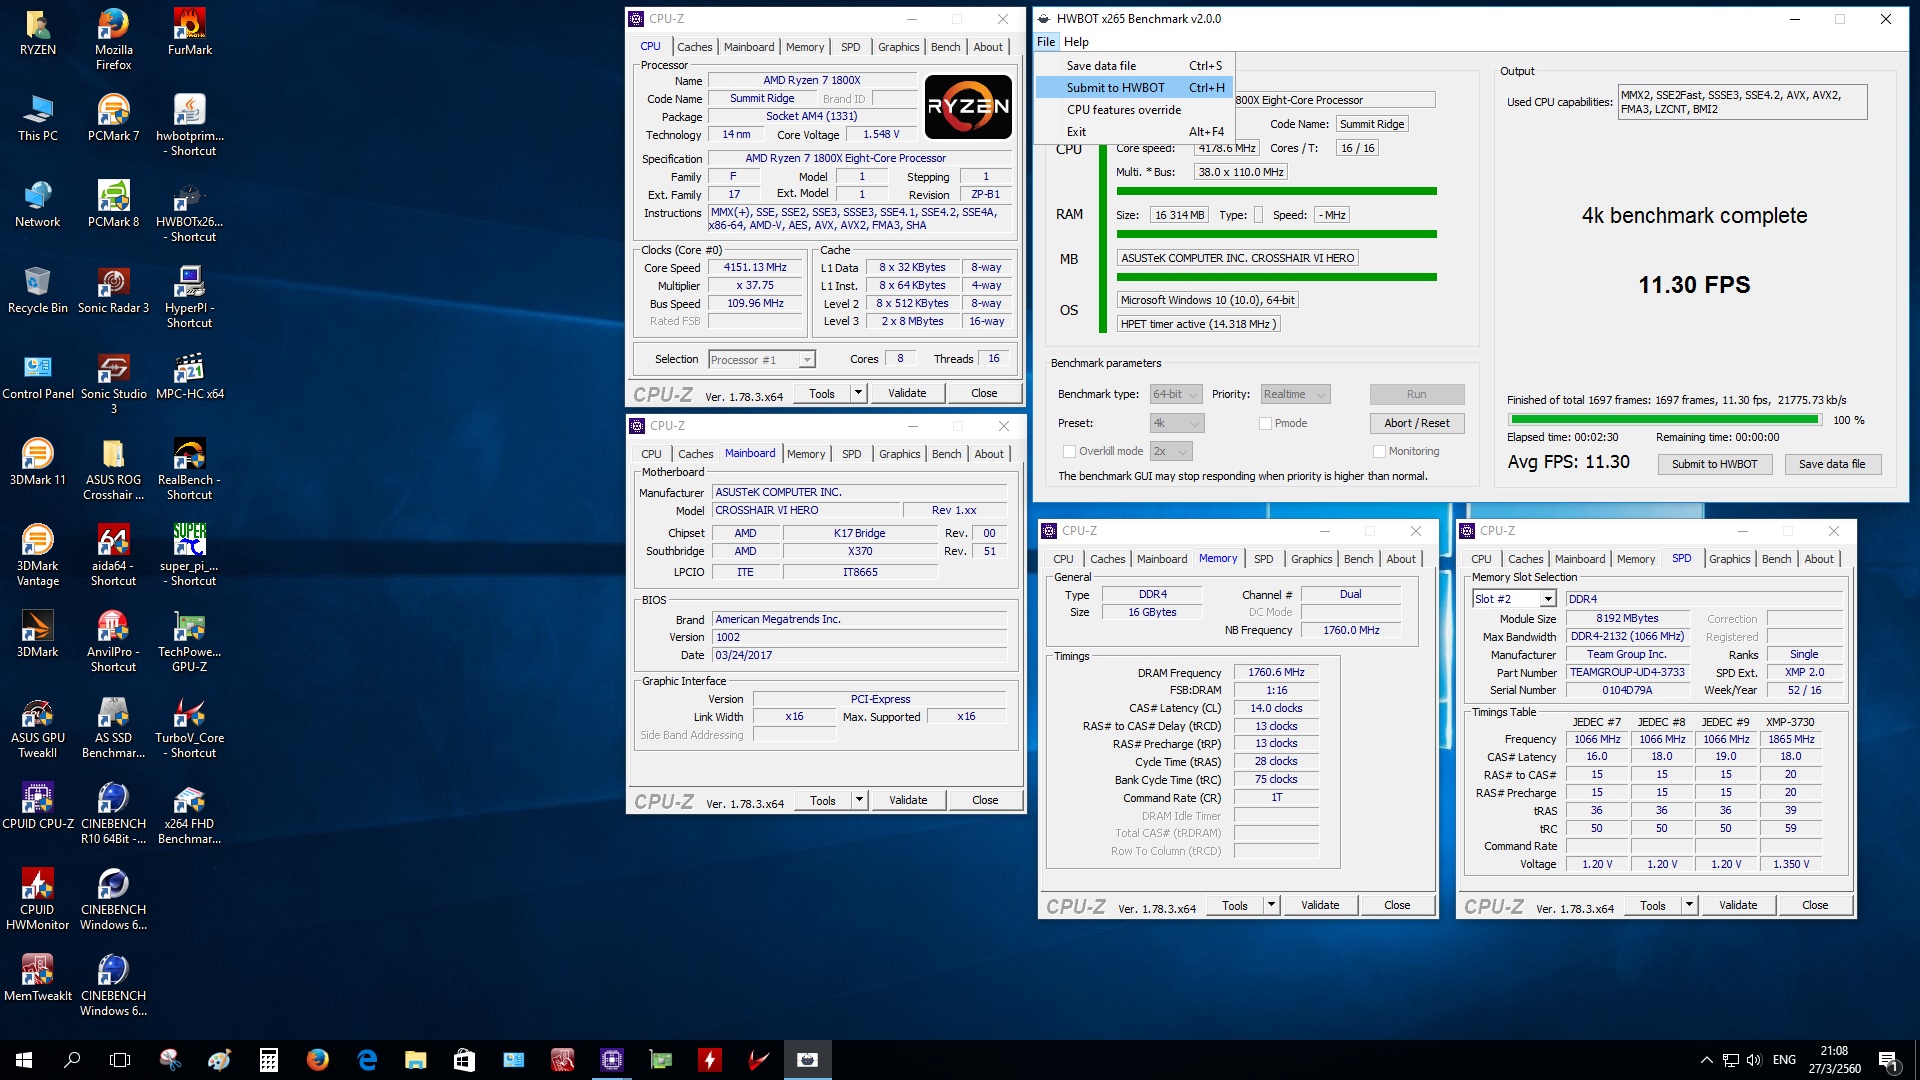Image resolution: width=1920 pixels, height=1080 pixels.
Task: Expand Tools arrow in Memory window
Action: 1271,906
